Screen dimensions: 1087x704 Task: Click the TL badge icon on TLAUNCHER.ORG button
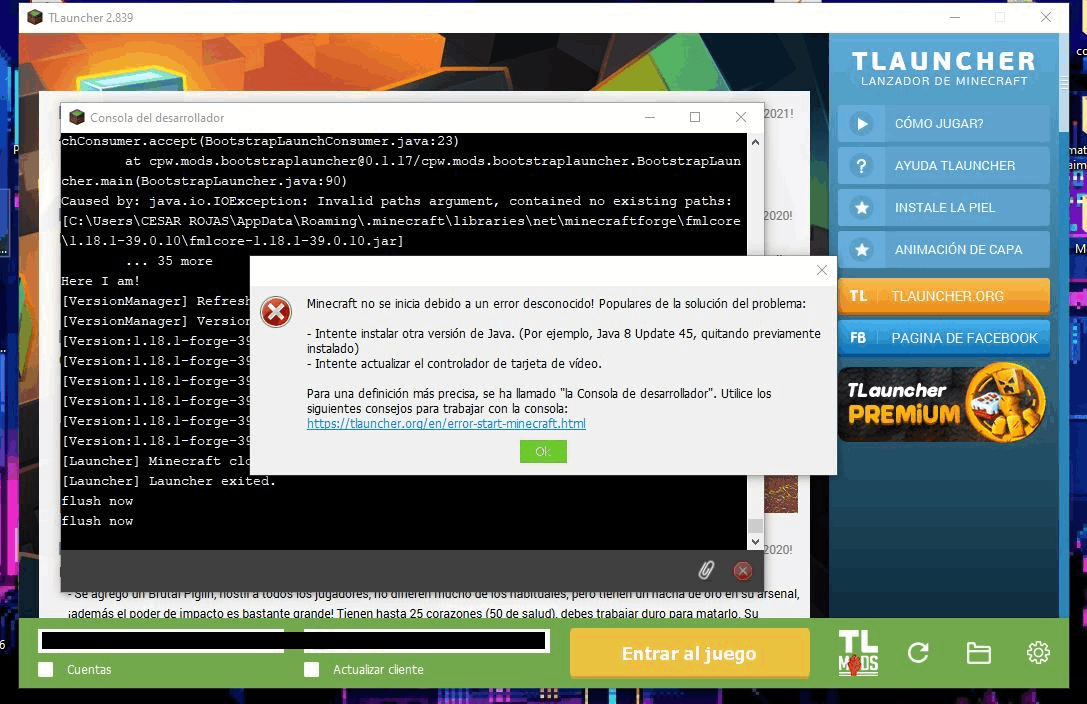click(x=858, y=296)
